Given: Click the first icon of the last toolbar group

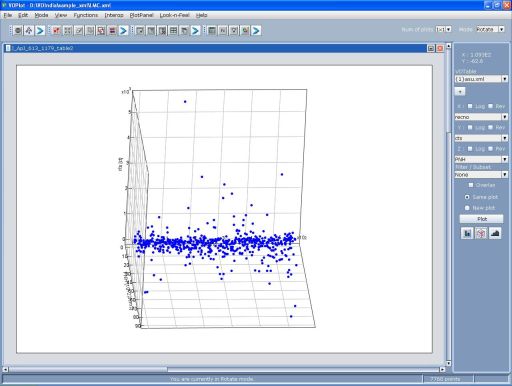Looking at the screenshot, I should [x=212, y=31].
